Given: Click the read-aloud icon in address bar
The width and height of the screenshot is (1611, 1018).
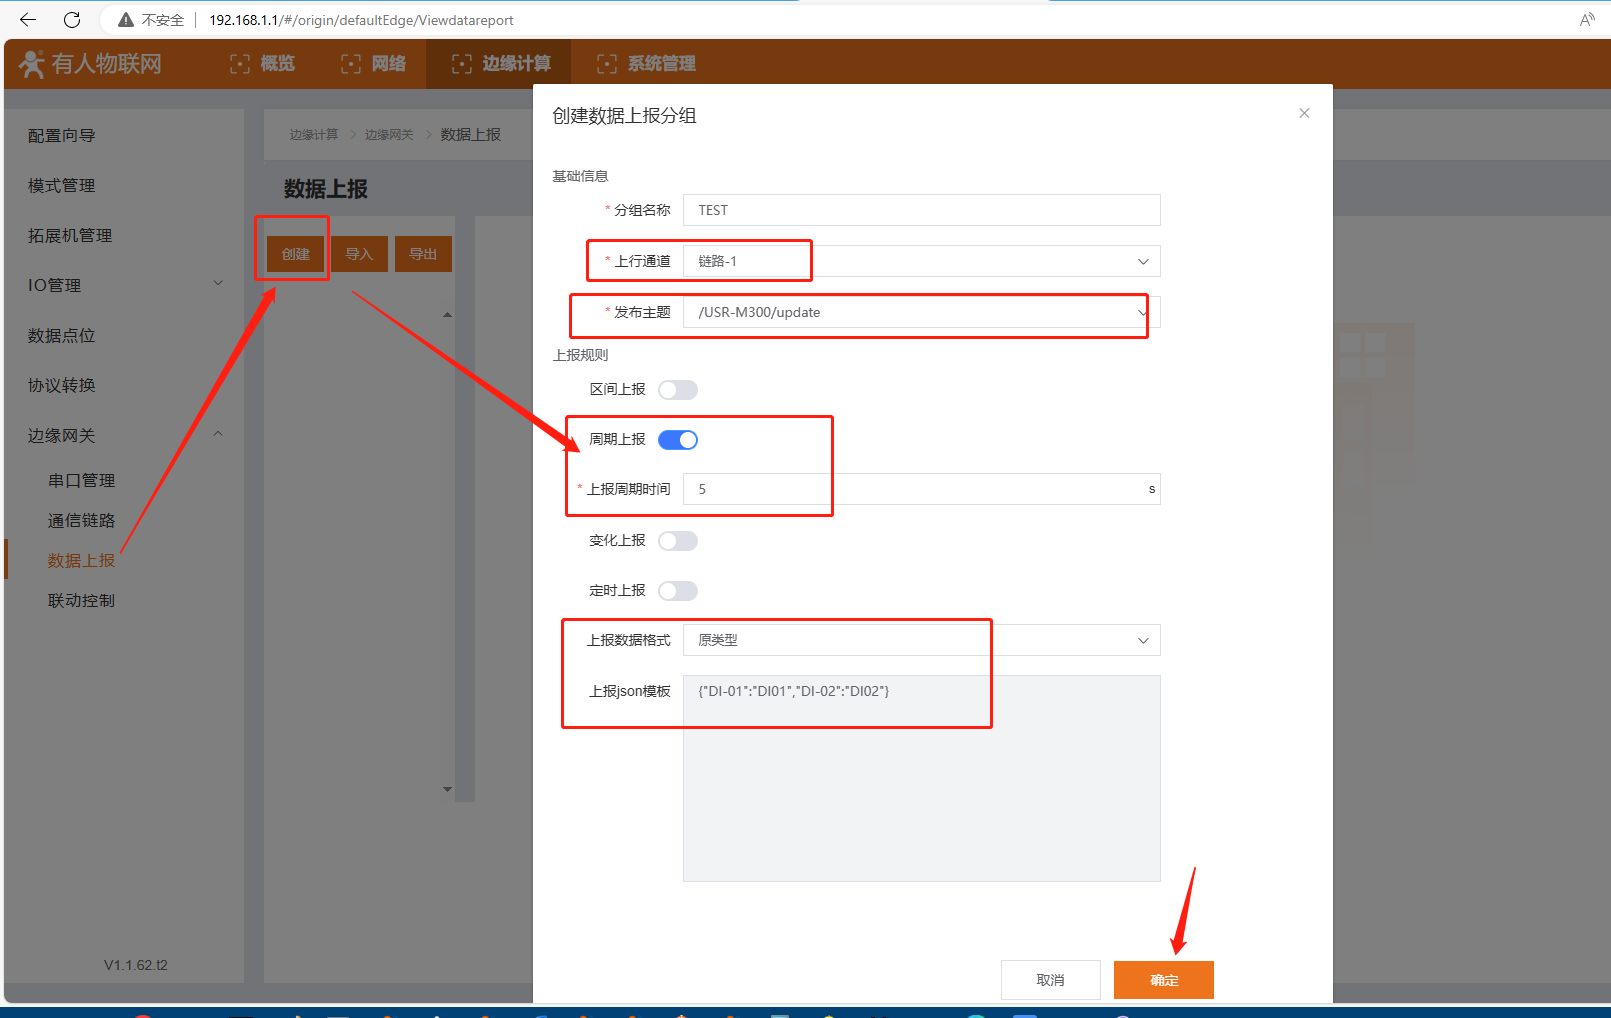Looking at the screenshot, I should pyautogui.click(x=1586, y=20).
